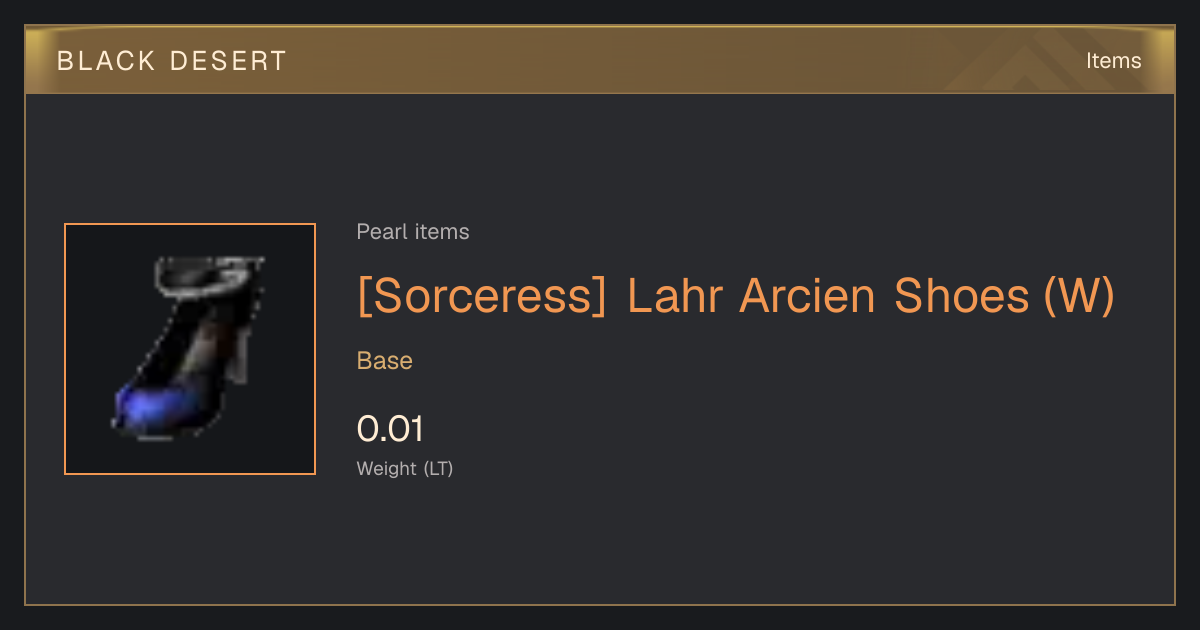Click the word Shoes in the item title

pyautogui.click(x=961, y=296)
